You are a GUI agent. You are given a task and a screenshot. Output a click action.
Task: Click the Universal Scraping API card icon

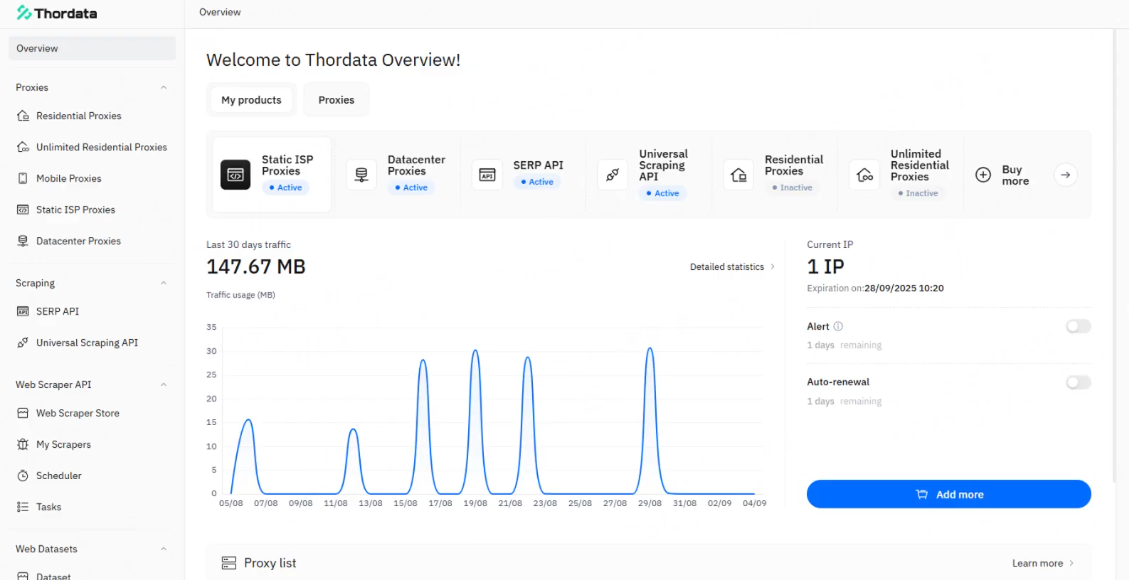pyautogui.click(x=612, y=175)
